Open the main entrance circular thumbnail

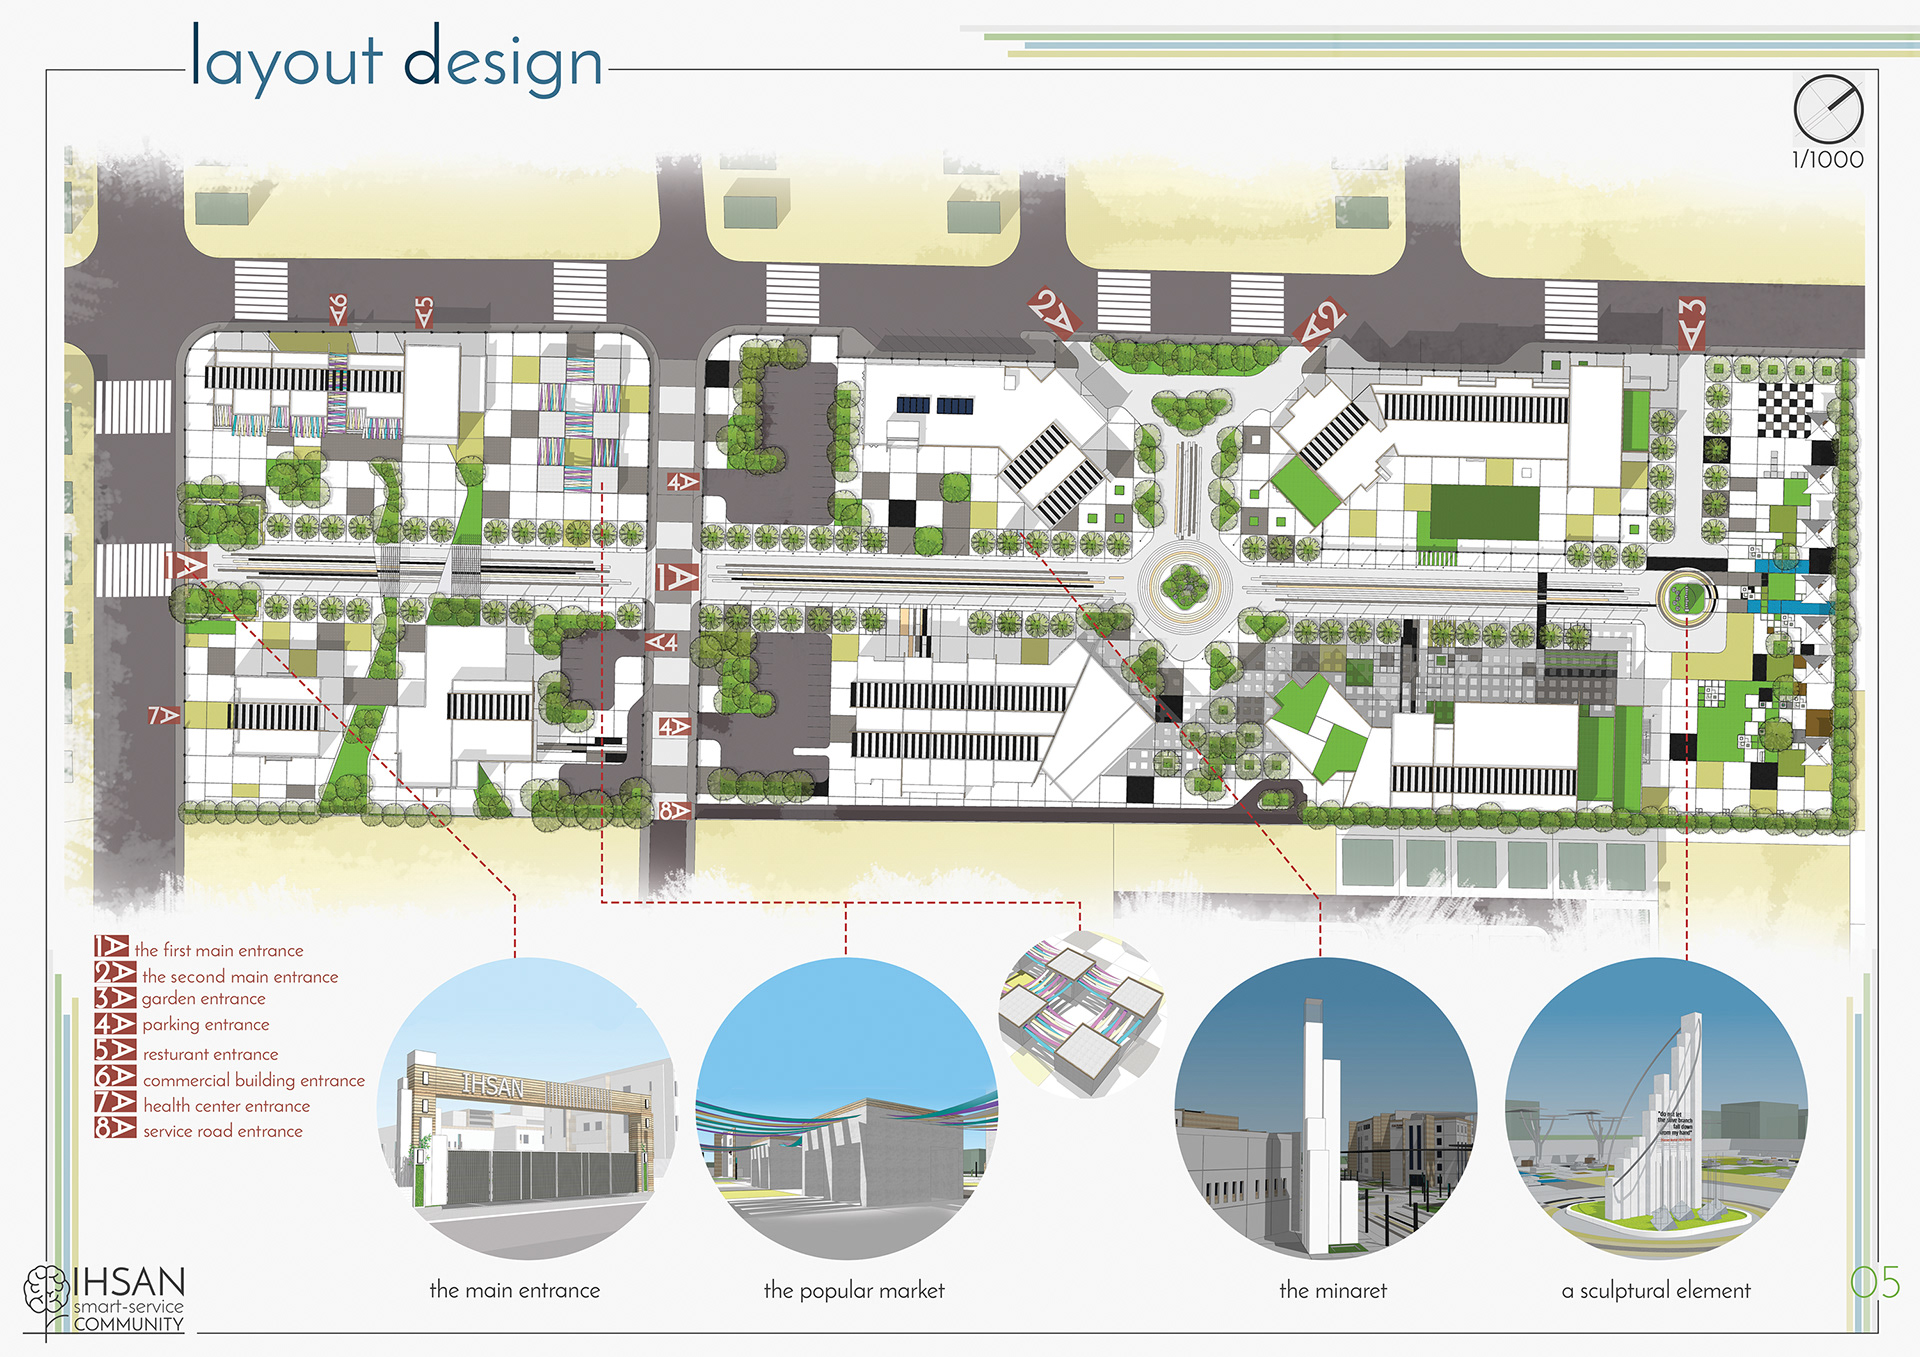coord(527,1108)
